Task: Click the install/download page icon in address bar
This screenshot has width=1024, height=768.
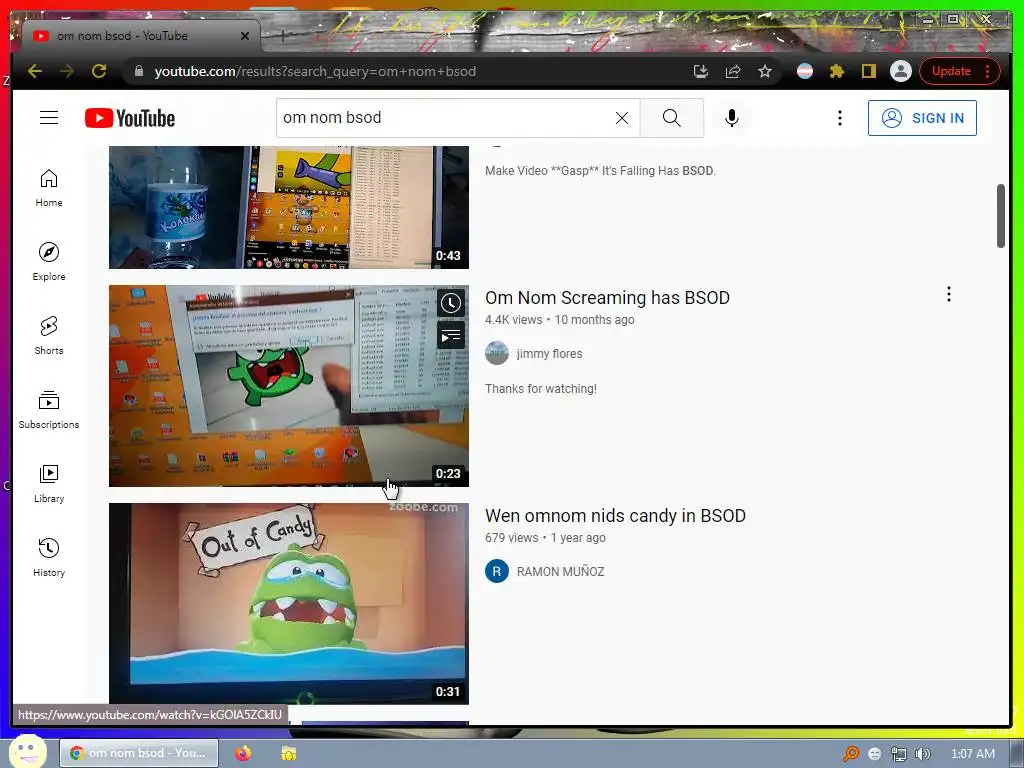Action: point(701,71)
